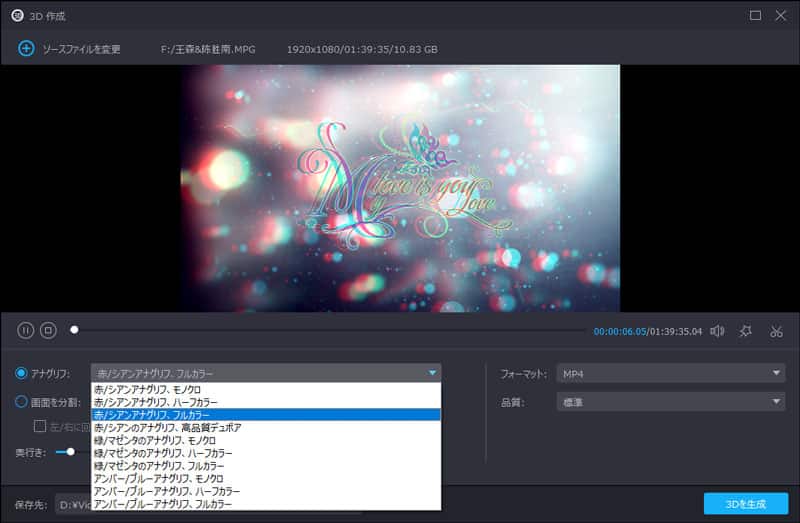This screenshot has width=800, height=523.
Task: Choose アンバー/ブルーアナグリフ、モノクロ option
Action: tap(266, 479)
